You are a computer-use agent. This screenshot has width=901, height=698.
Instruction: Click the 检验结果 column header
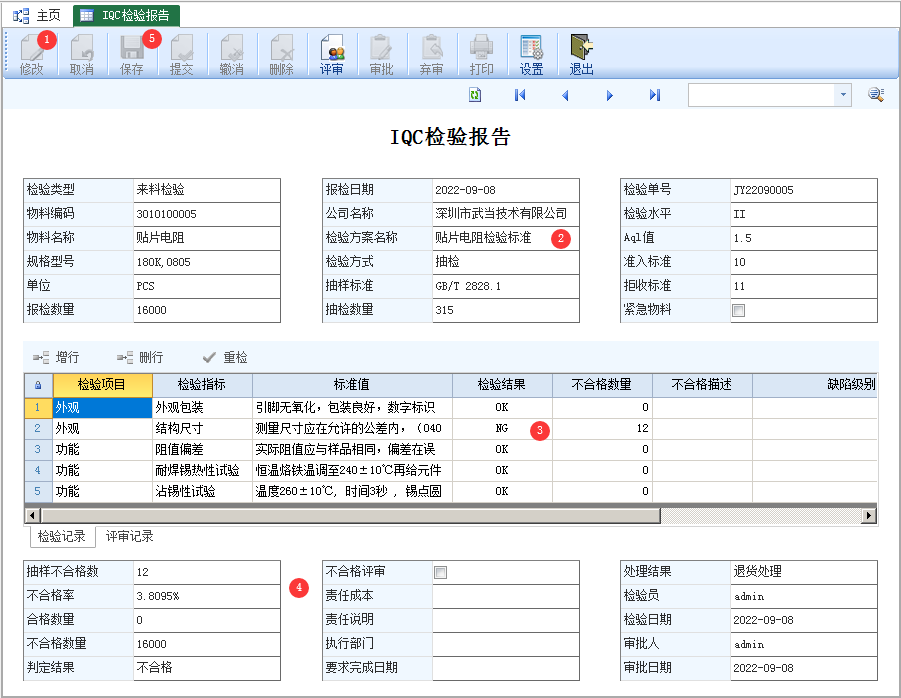pos(502,385)
